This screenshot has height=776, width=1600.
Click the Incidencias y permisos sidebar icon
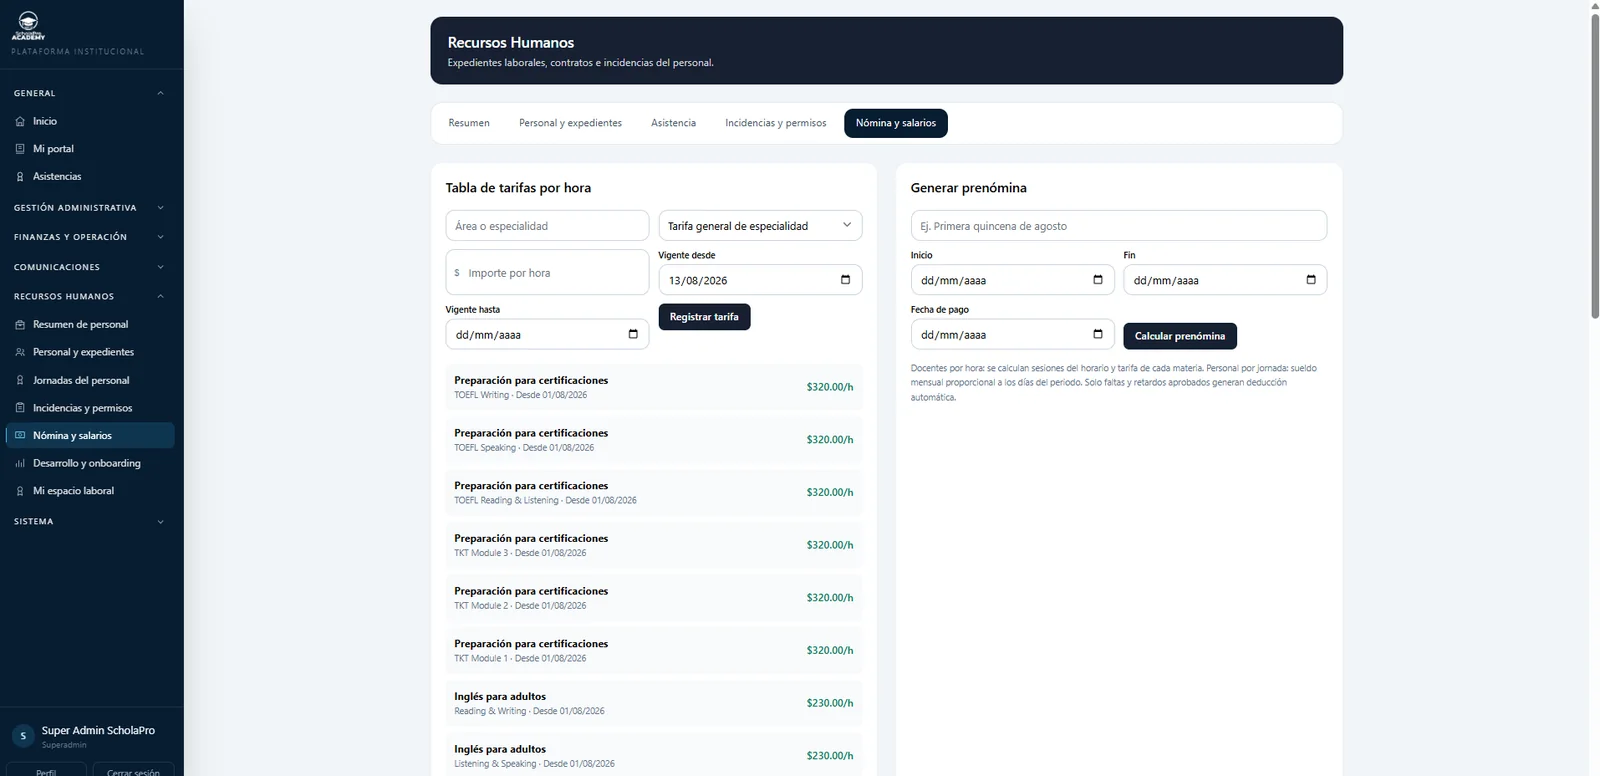20,408
